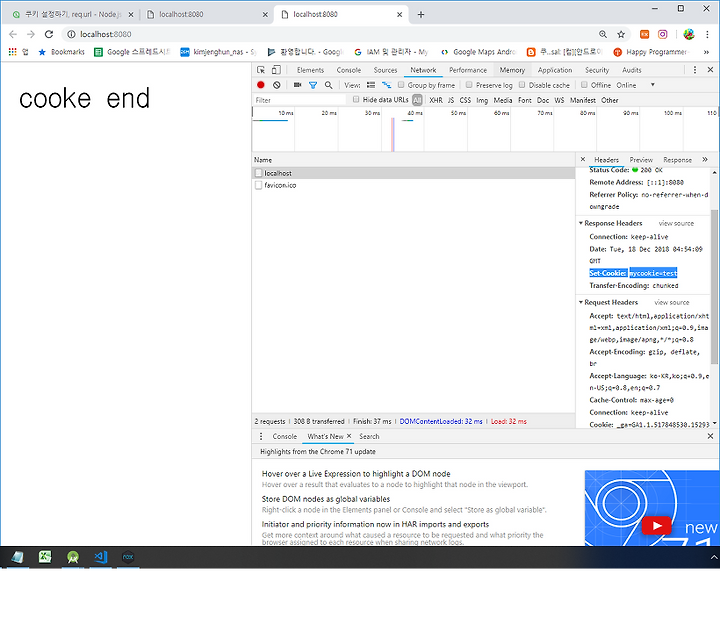Click the capture screenshots camera icon
This screenshot has height=624, width=720.
coord(298,85)
